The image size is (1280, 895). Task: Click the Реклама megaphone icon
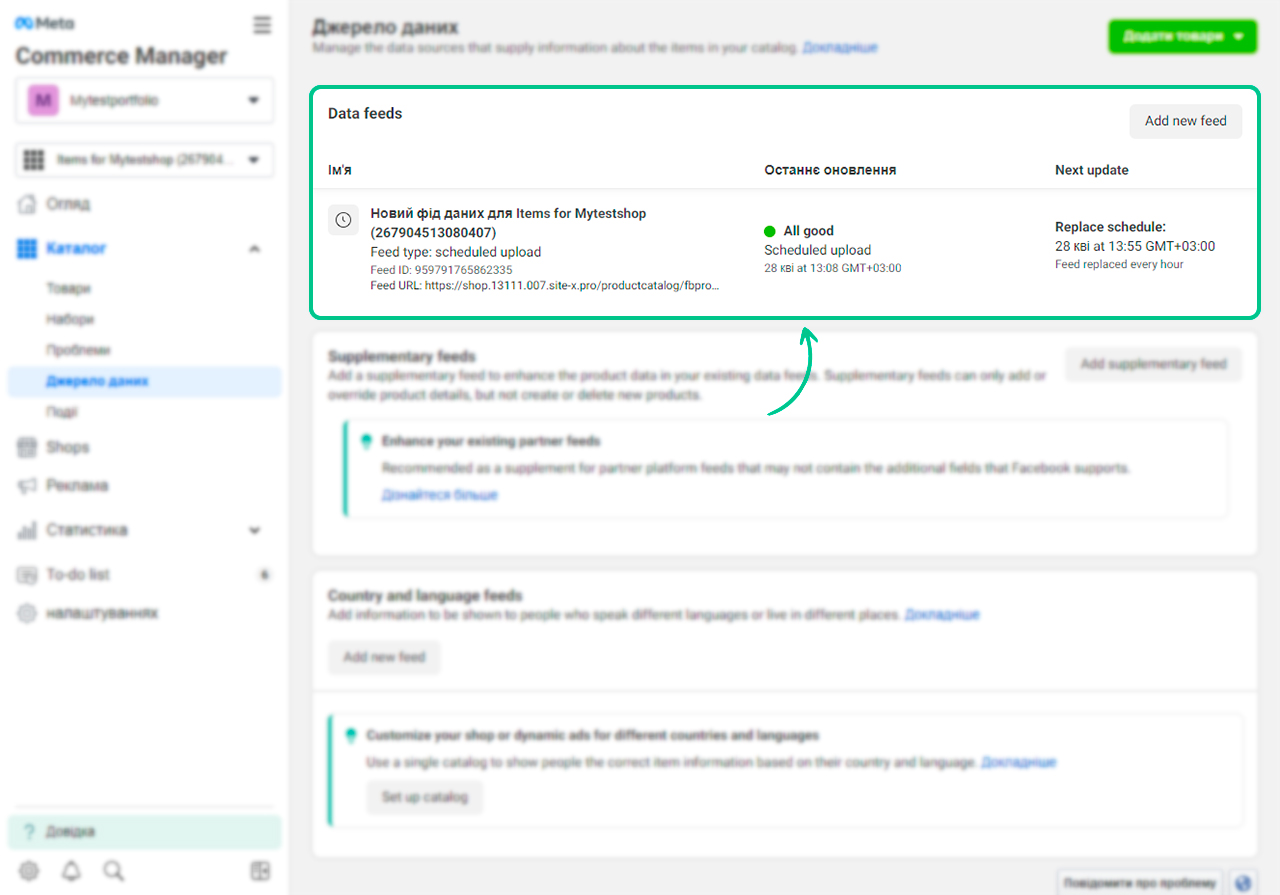coord(27,486)
